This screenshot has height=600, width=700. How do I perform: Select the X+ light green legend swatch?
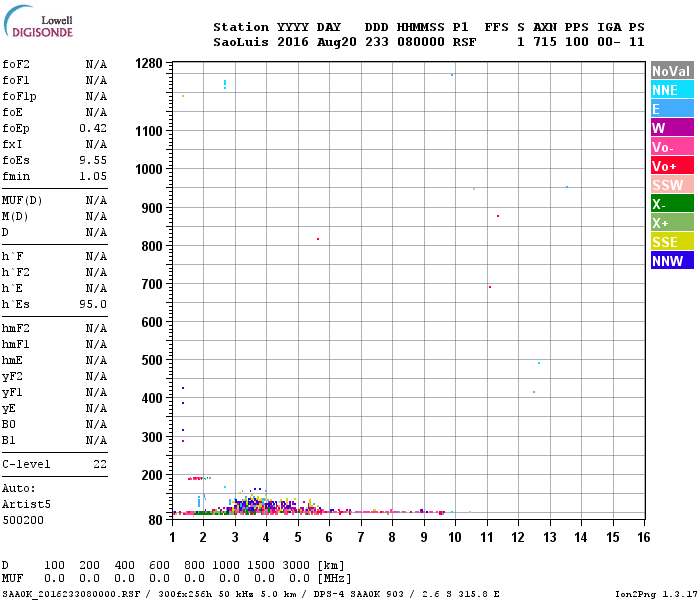click(672, 223)
